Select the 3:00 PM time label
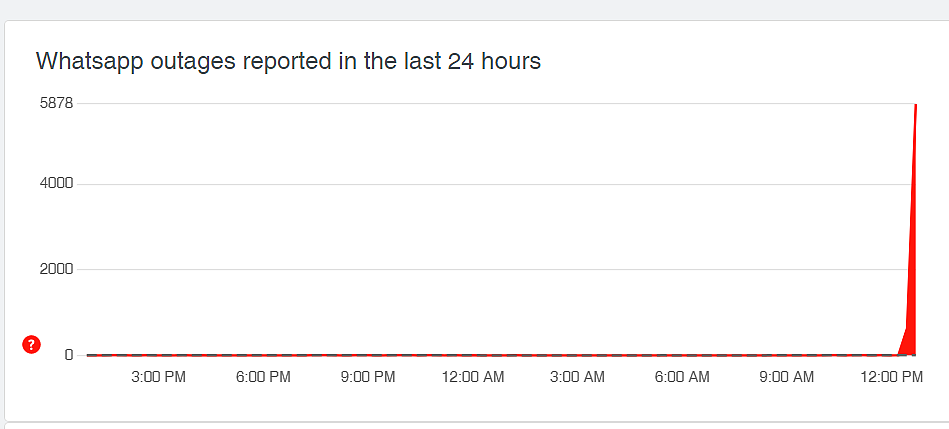This screenshot has width=949, height=429. click(159, 378)
